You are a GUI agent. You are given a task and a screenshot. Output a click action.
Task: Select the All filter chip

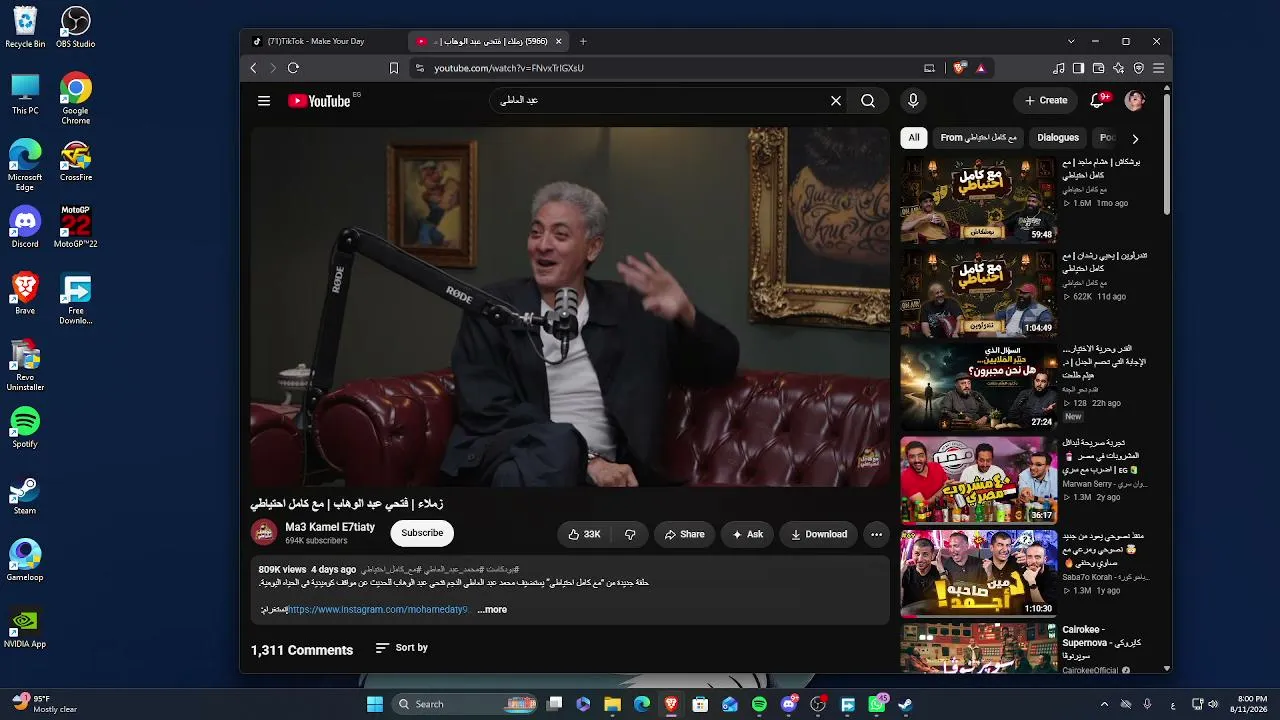point(913,138)
